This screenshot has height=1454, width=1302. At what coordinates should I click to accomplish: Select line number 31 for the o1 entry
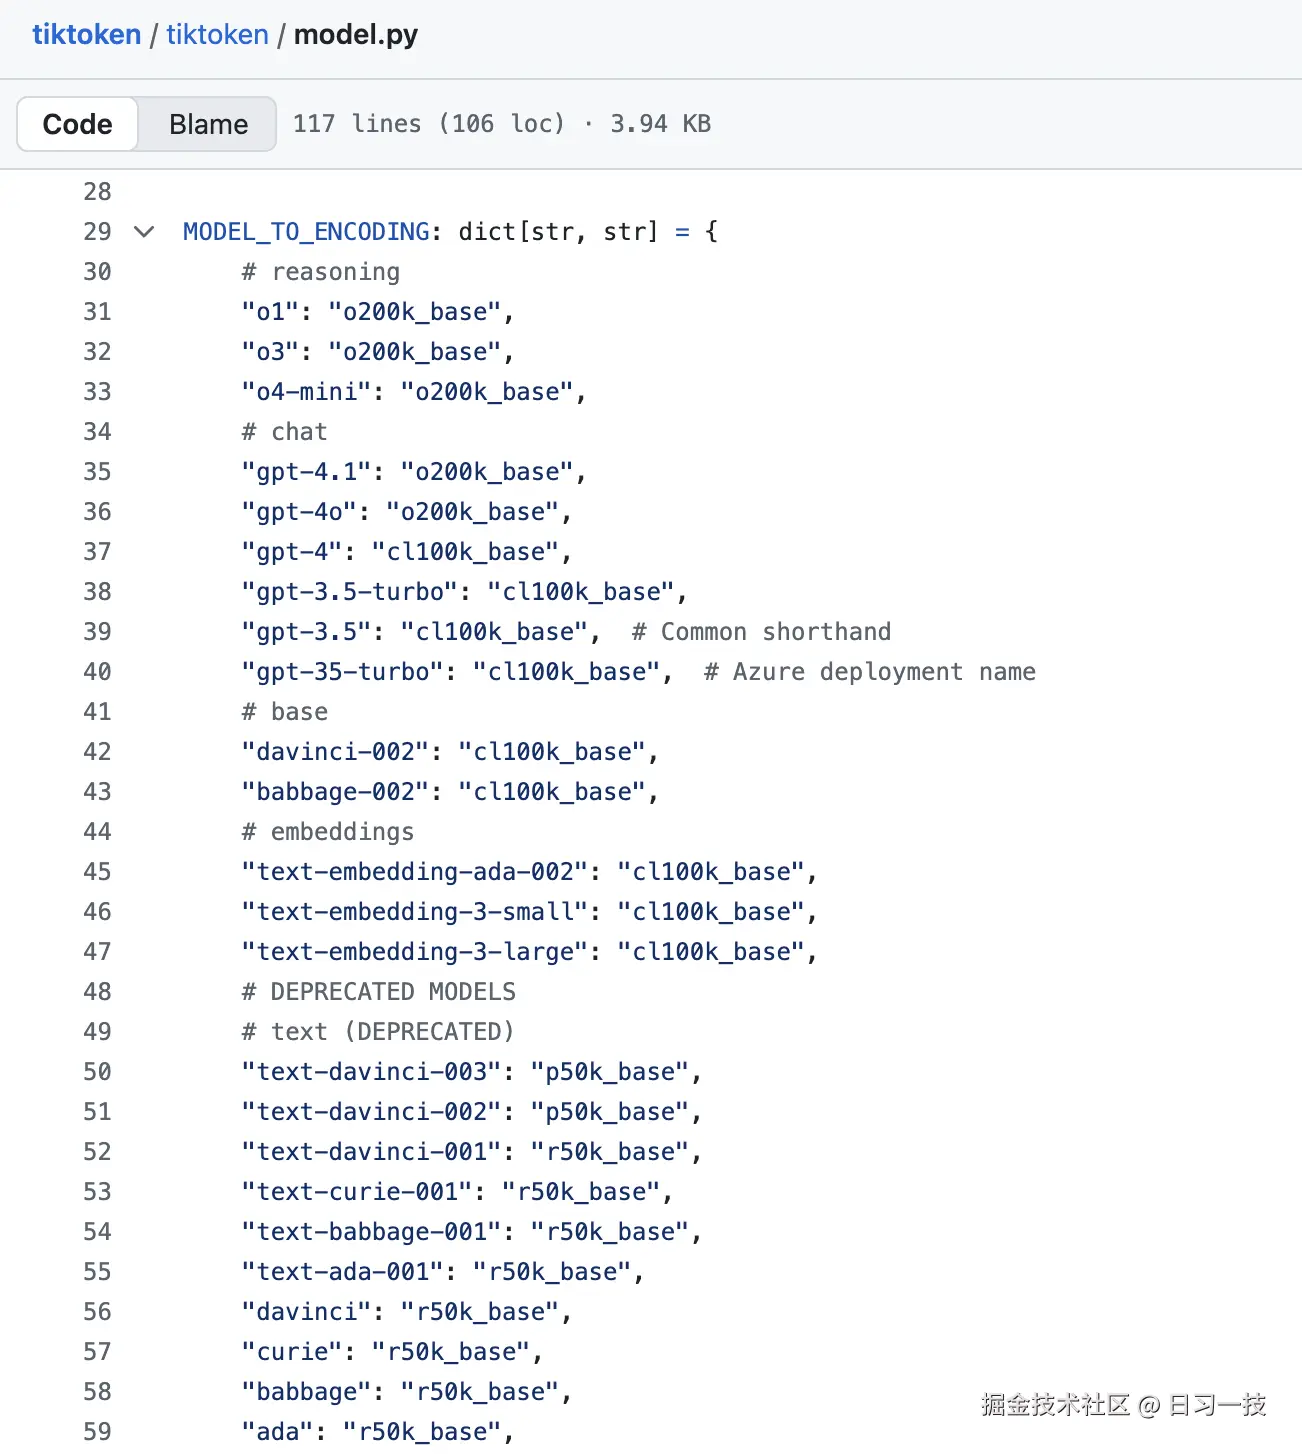coord(97,311)
